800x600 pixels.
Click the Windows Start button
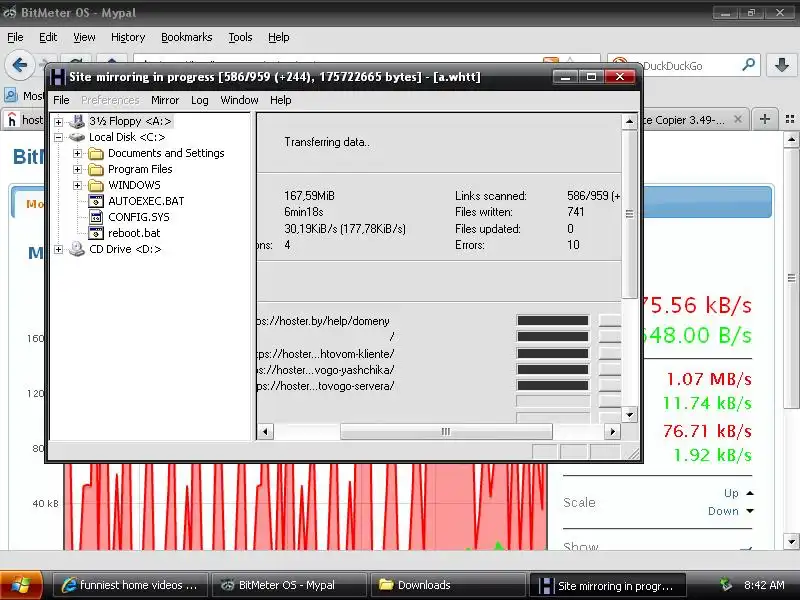point(21,585)
